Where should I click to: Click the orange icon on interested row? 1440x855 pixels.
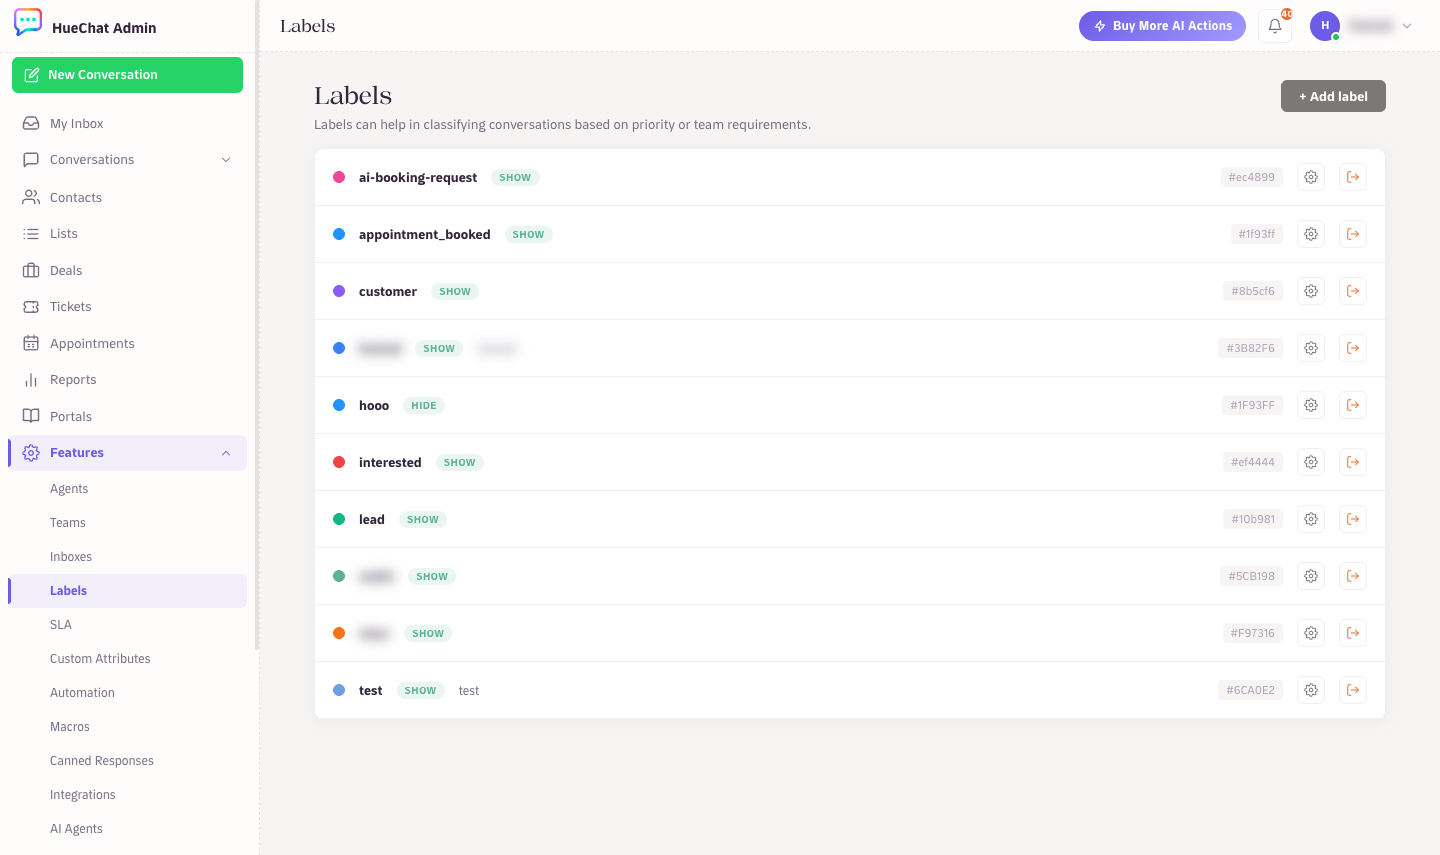1353,462
